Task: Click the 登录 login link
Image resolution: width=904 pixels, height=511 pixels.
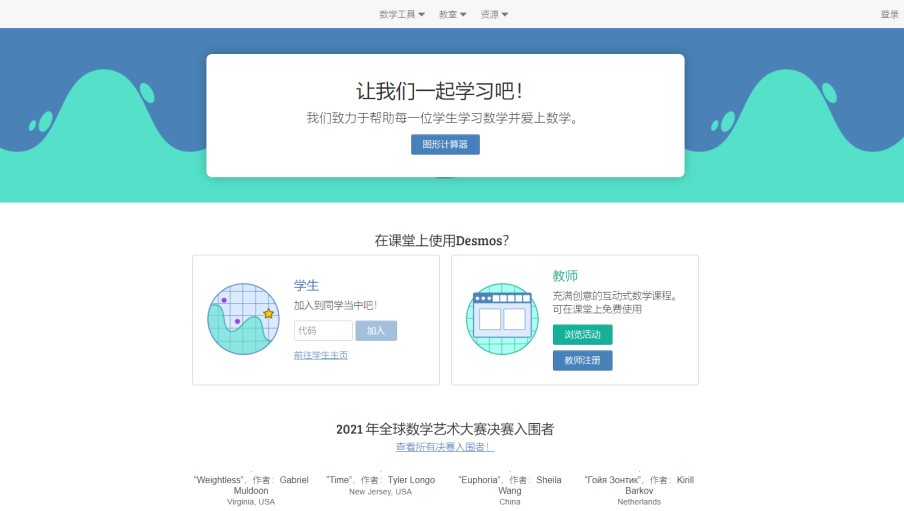Action: 889,14
